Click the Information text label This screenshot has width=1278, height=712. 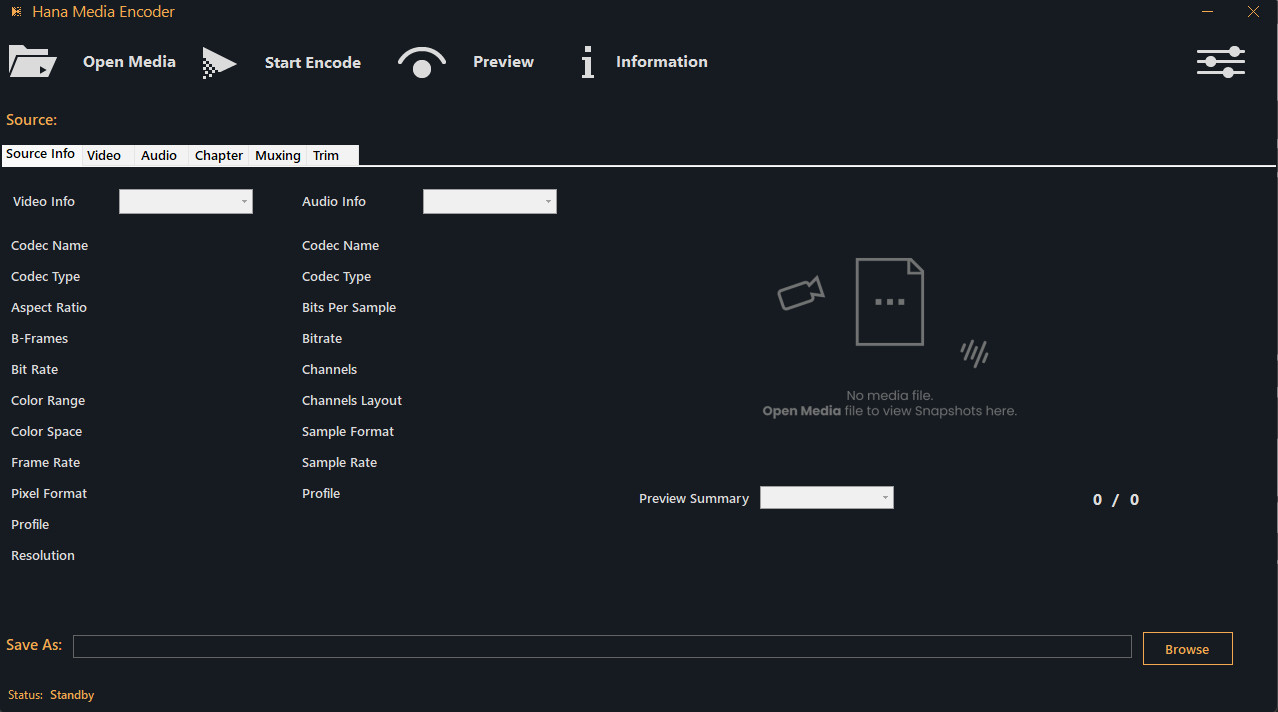662,62
